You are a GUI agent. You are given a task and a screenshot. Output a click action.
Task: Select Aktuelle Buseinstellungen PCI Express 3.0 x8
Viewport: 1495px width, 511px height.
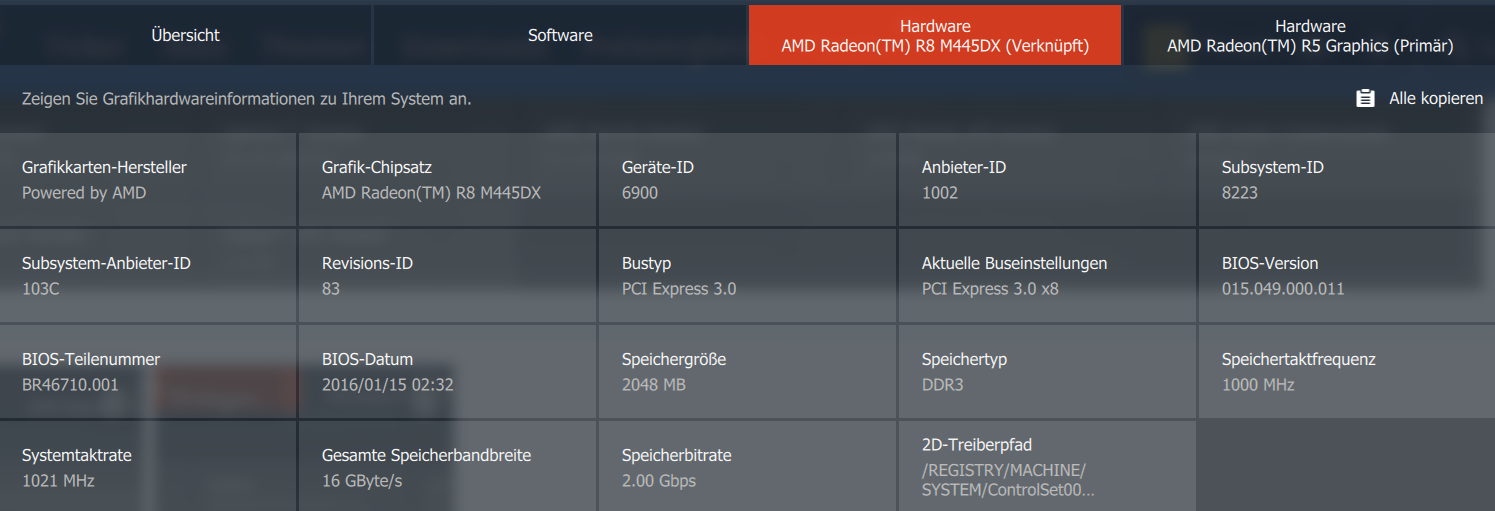(990, 289)
